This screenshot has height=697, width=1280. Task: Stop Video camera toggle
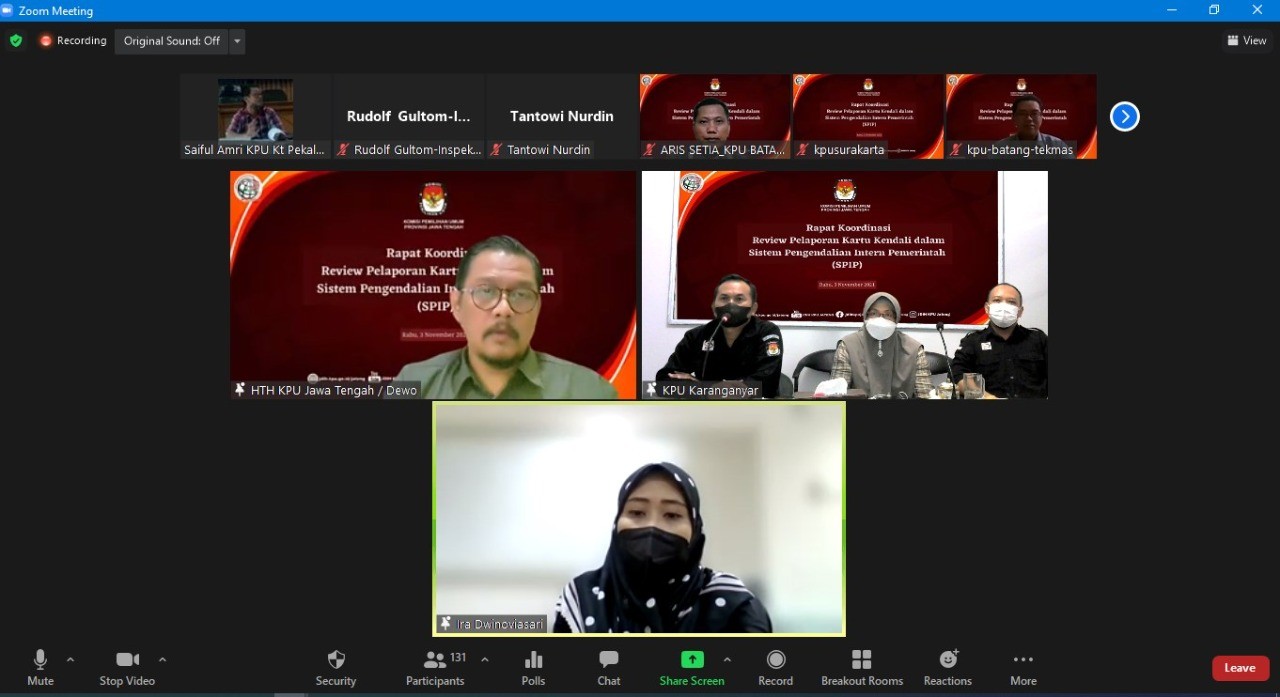coord(127,667)
